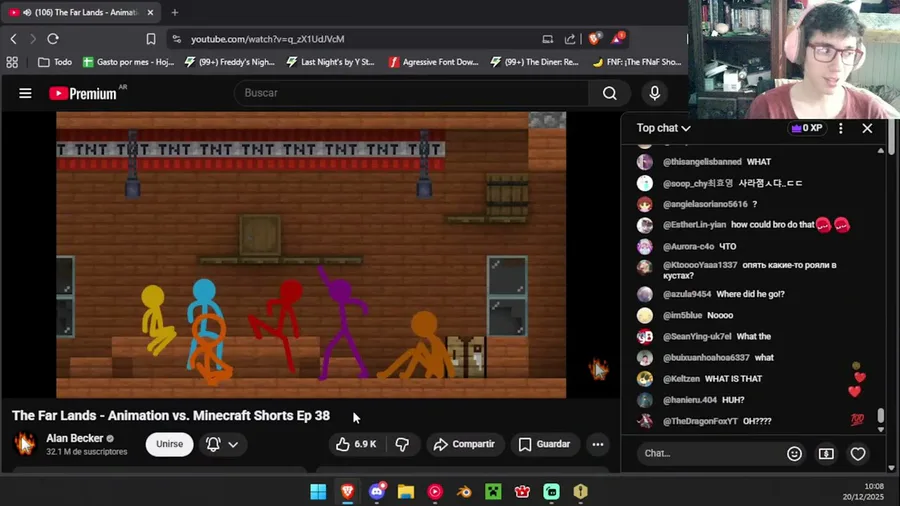This screenshot has width=900, height=506.
Task: Close The Far Lands tab
Action: pos(150,12)
